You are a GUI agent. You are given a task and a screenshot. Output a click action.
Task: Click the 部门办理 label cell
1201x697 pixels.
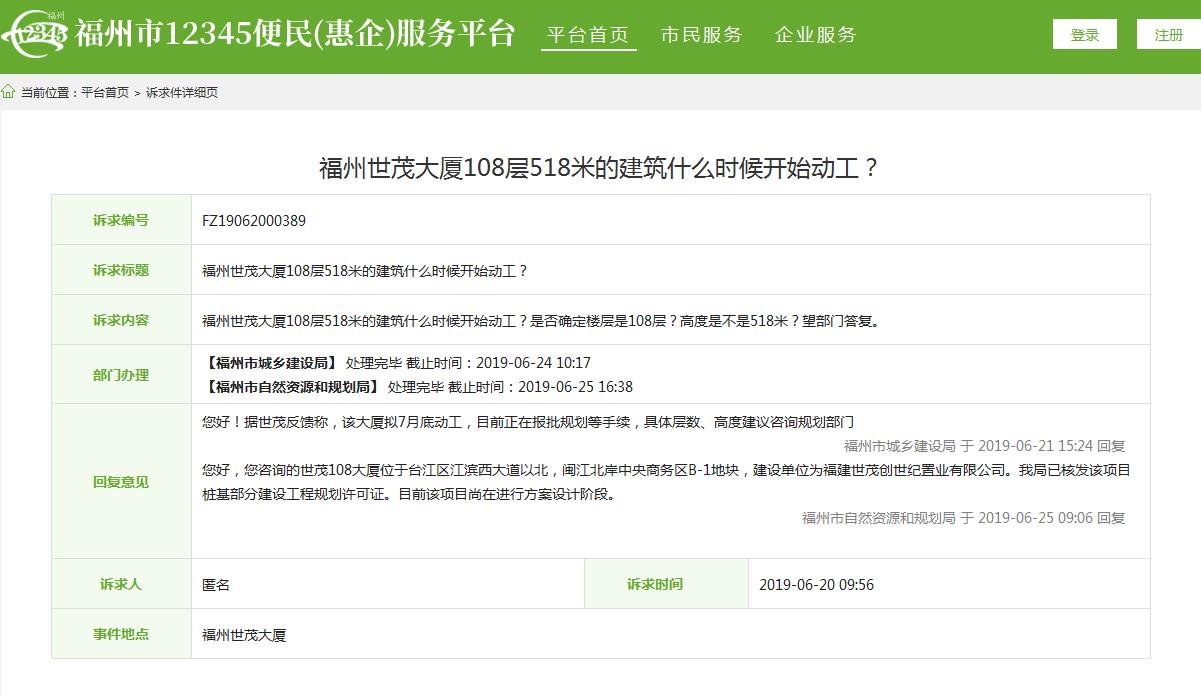pyautogui.click(x=121, y=375)
